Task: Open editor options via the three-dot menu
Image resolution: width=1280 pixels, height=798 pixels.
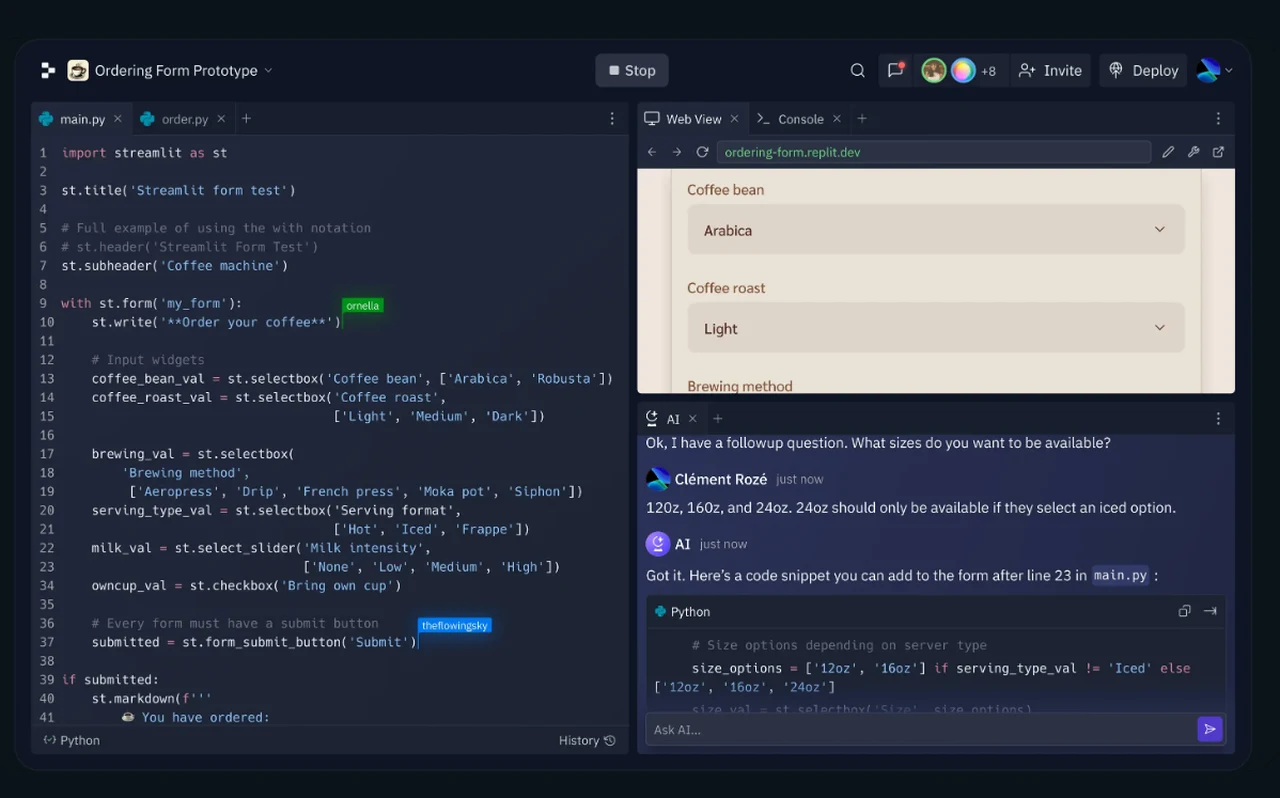Action: [612, 118]
